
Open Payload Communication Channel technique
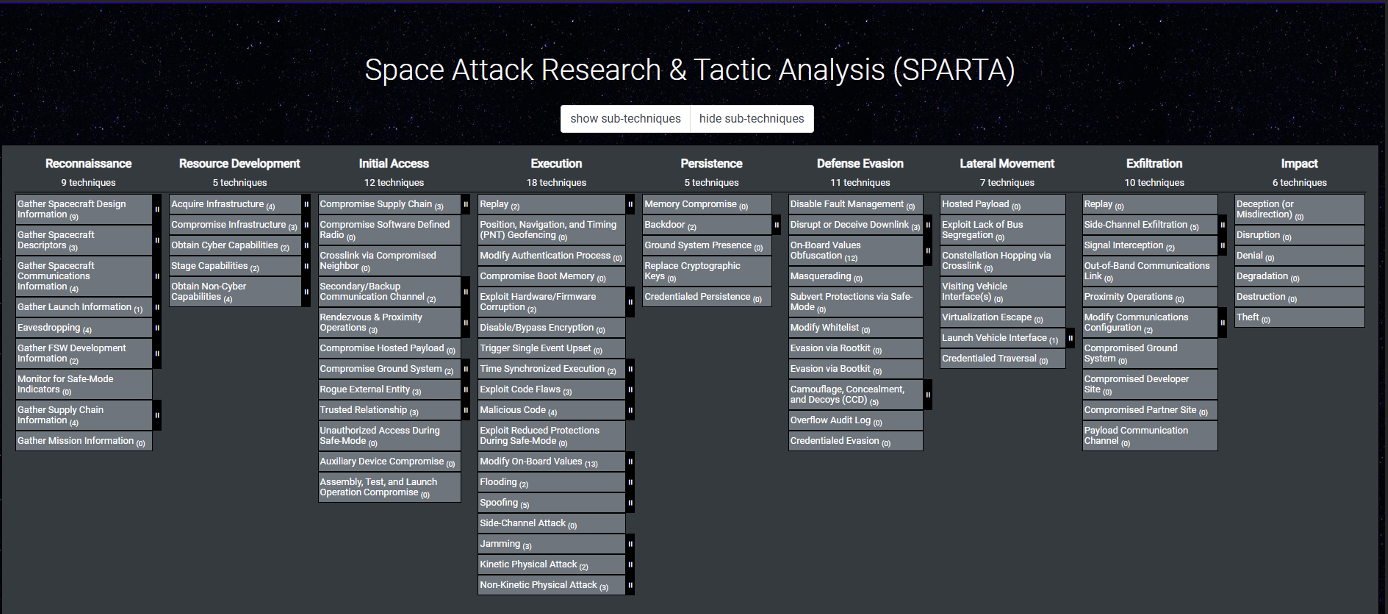(x=1150, y=436)
